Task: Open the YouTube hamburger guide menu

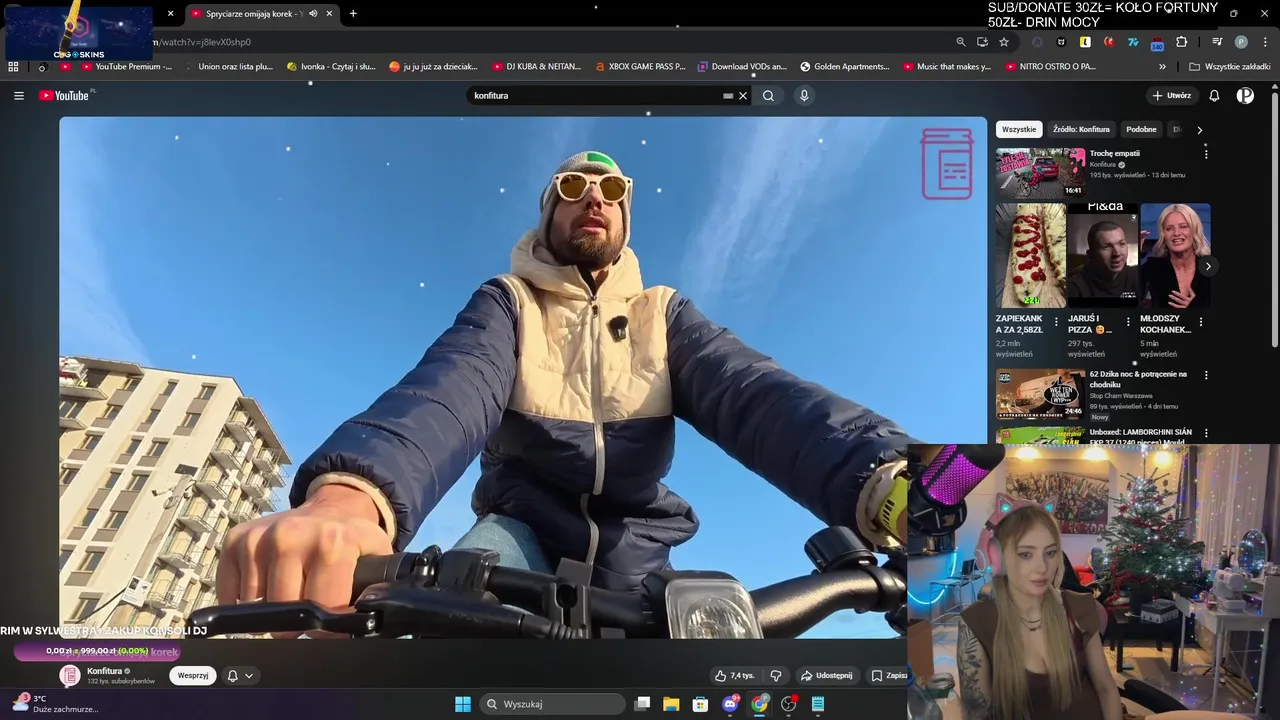Action: click(19, 96)
